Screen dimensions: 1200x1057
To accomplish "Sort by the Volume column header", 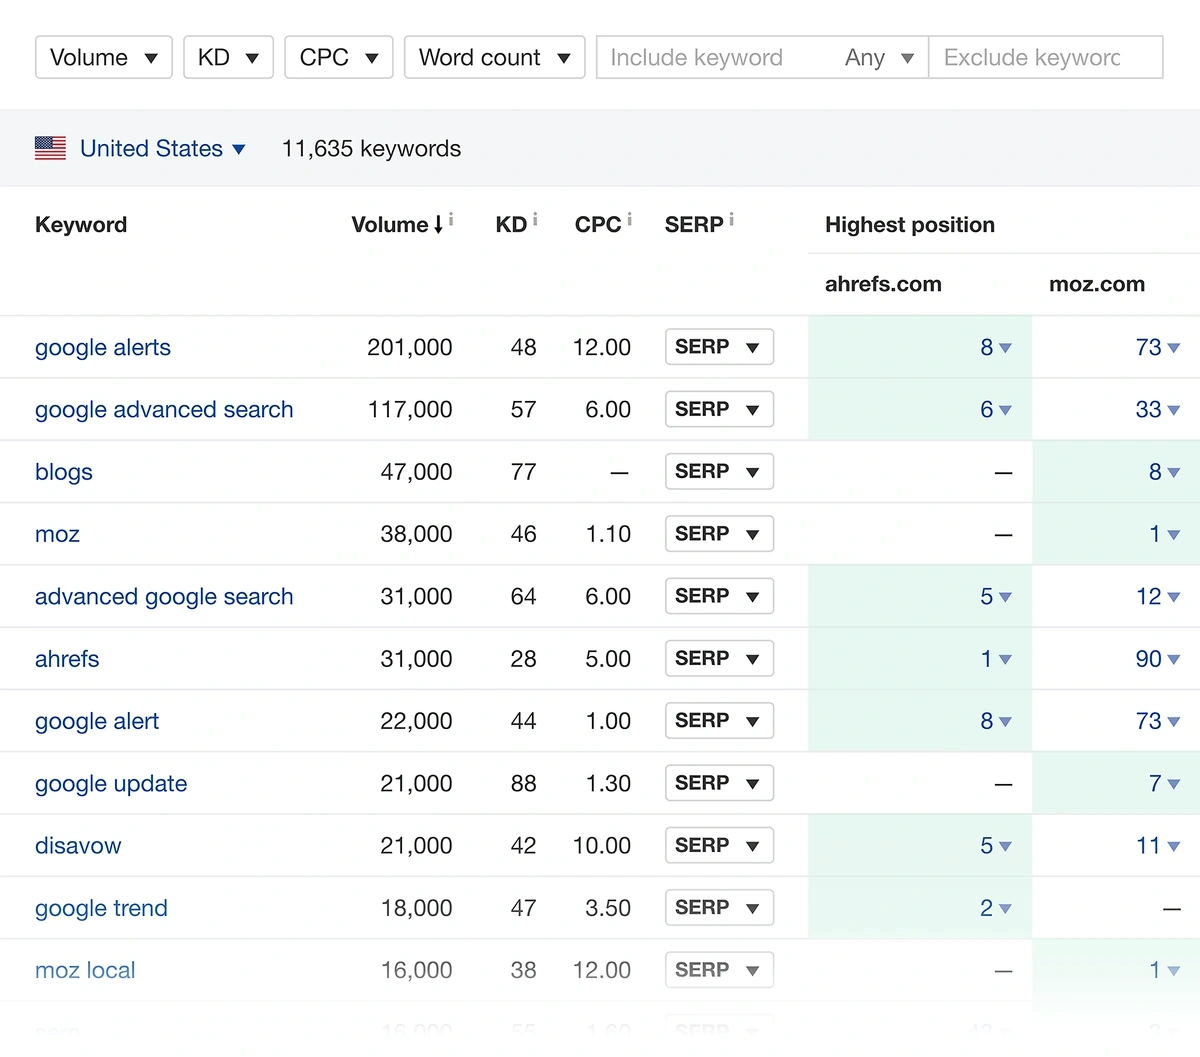I will pyautogui.click(x=397, y=224).
